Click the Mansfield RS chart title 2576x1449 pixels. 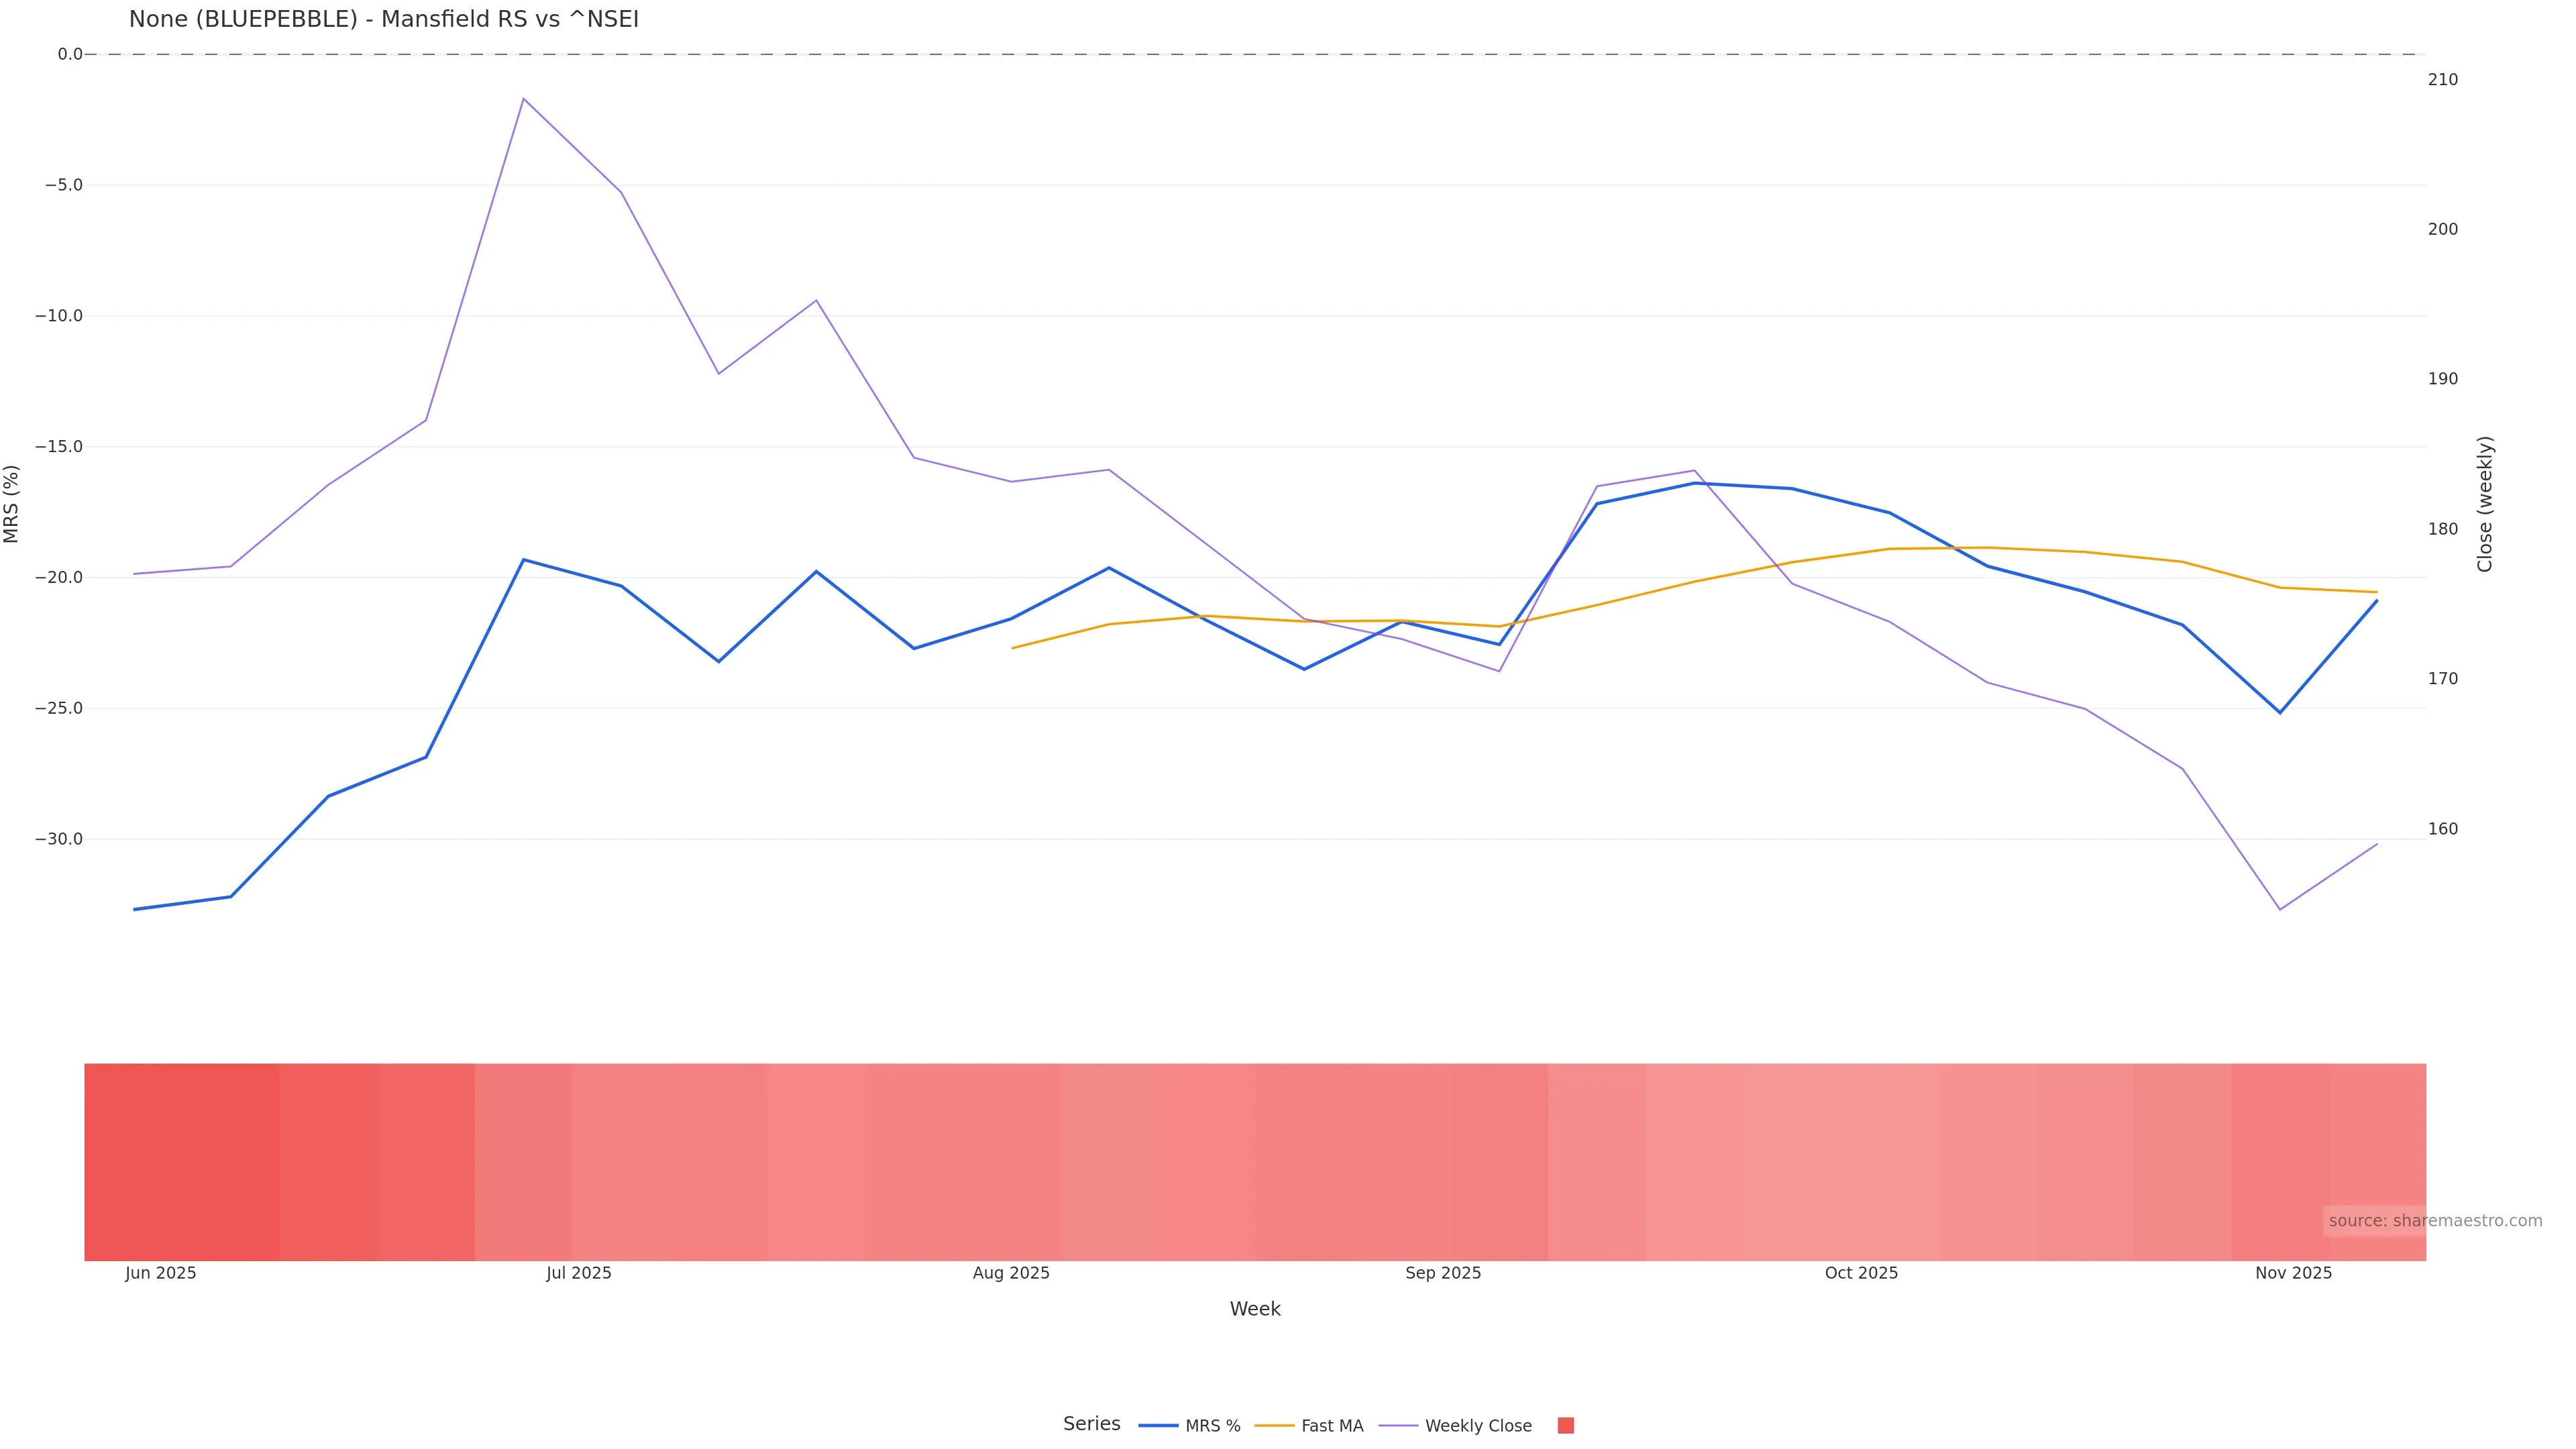click(383, 20)
